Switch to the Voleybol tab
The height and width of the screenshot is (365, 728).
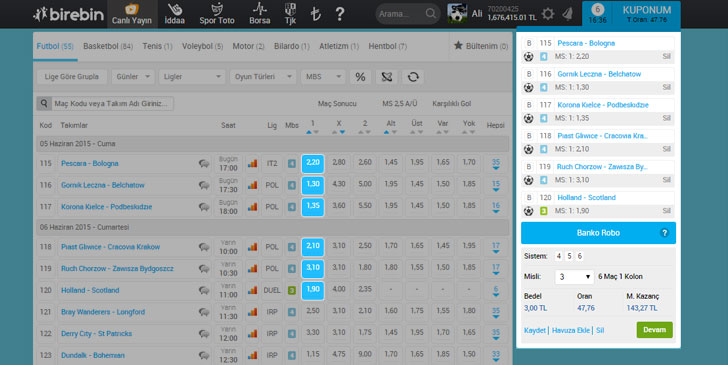pos(202,46)
